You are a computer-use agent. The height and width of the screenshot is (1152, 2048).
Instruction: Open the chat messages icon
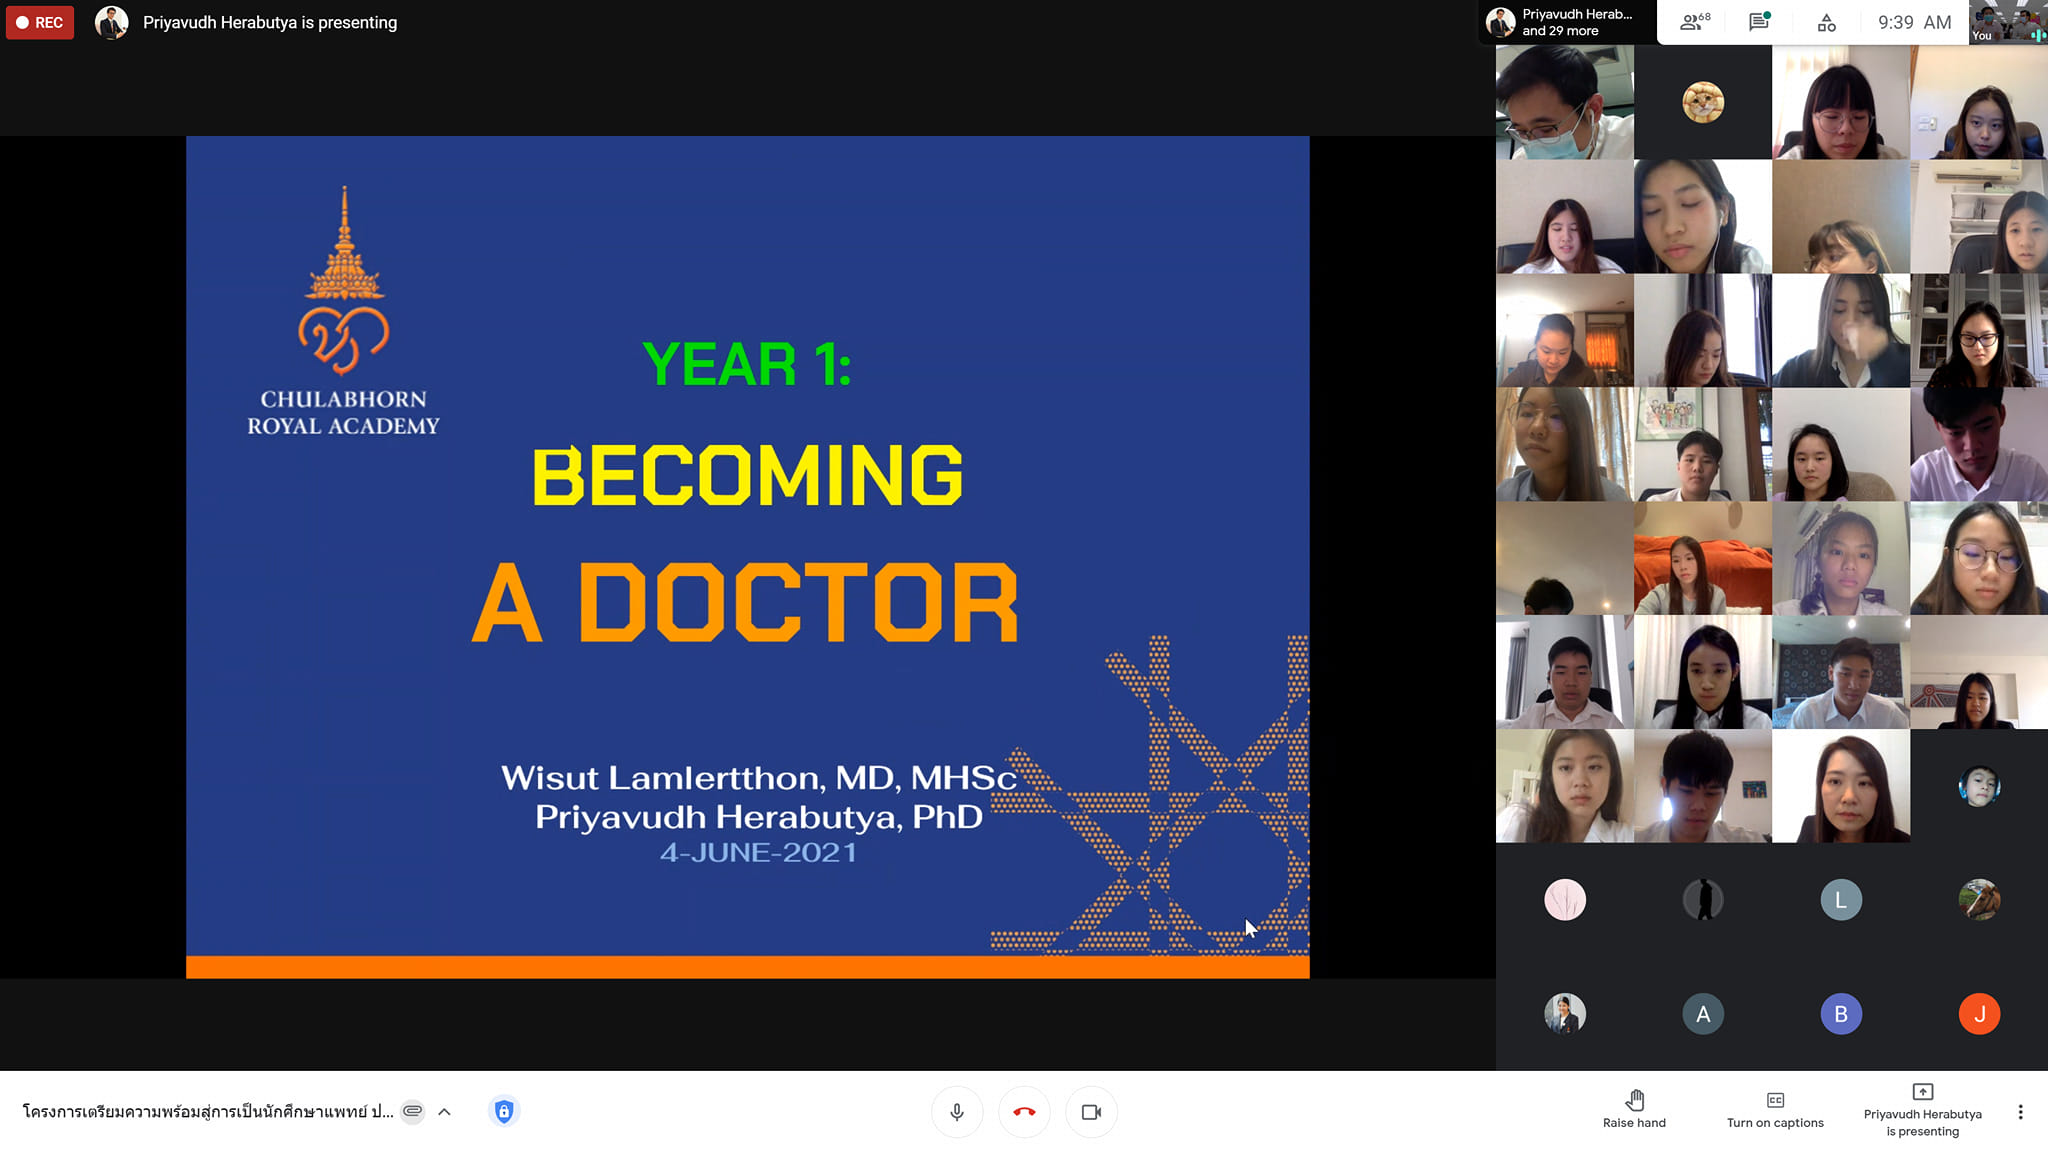(1759, 22)
